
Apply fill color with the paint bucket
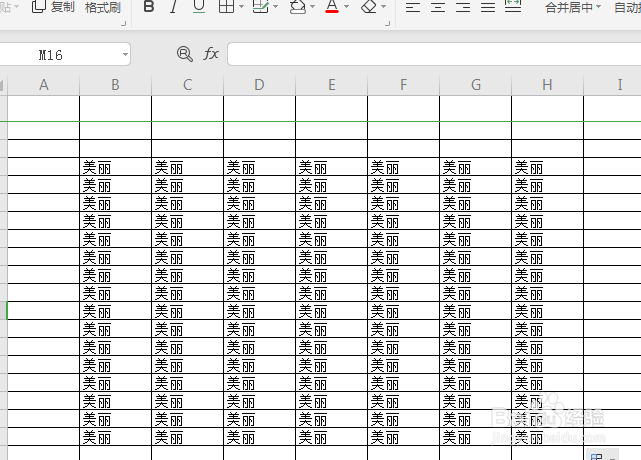point(298,6)
